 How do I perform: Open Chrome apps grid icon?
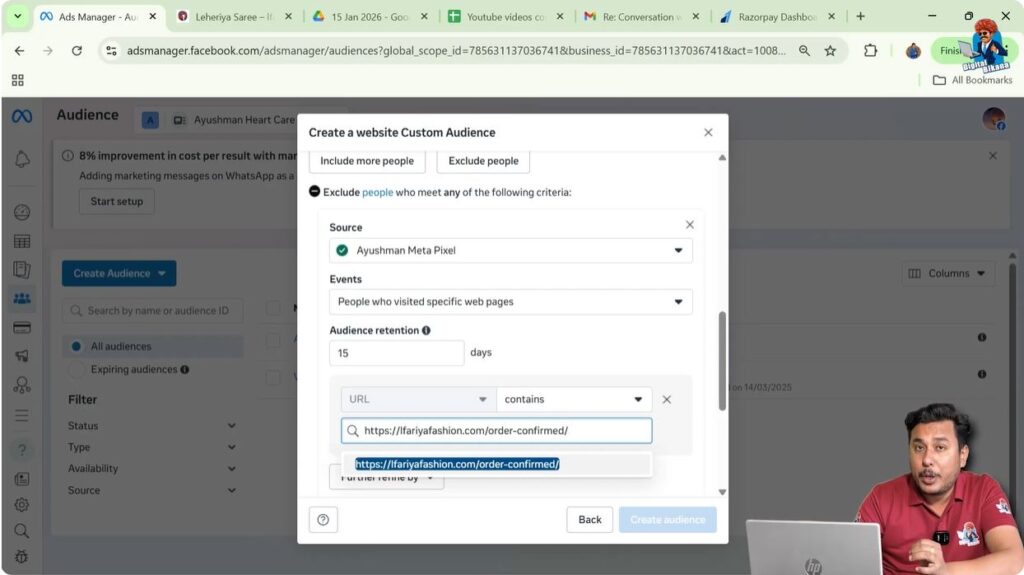(18, 80)
